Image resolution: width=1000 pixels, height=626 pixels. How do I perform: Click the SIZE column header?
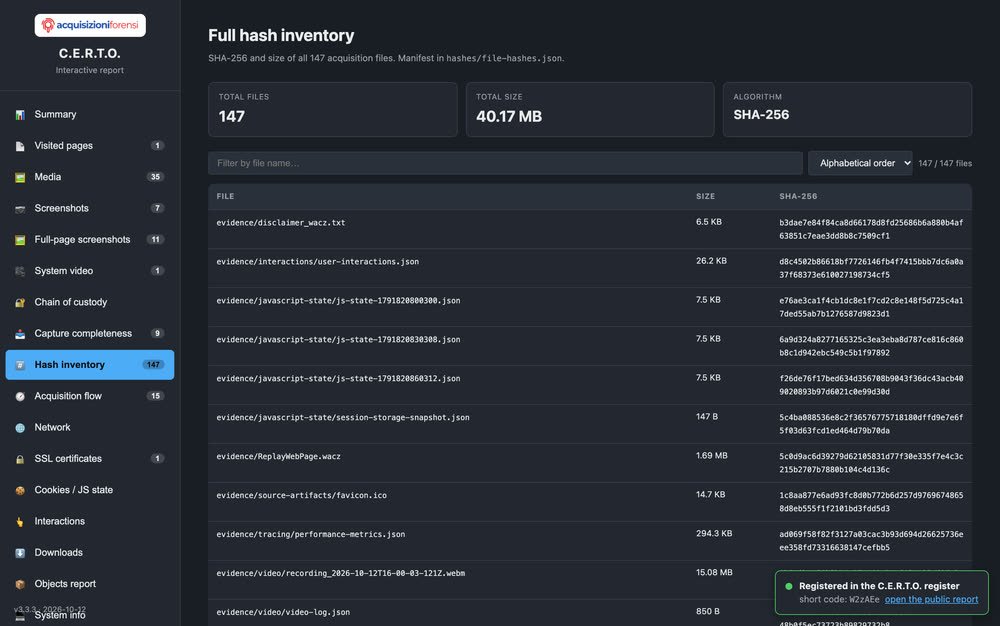[705, 196]
